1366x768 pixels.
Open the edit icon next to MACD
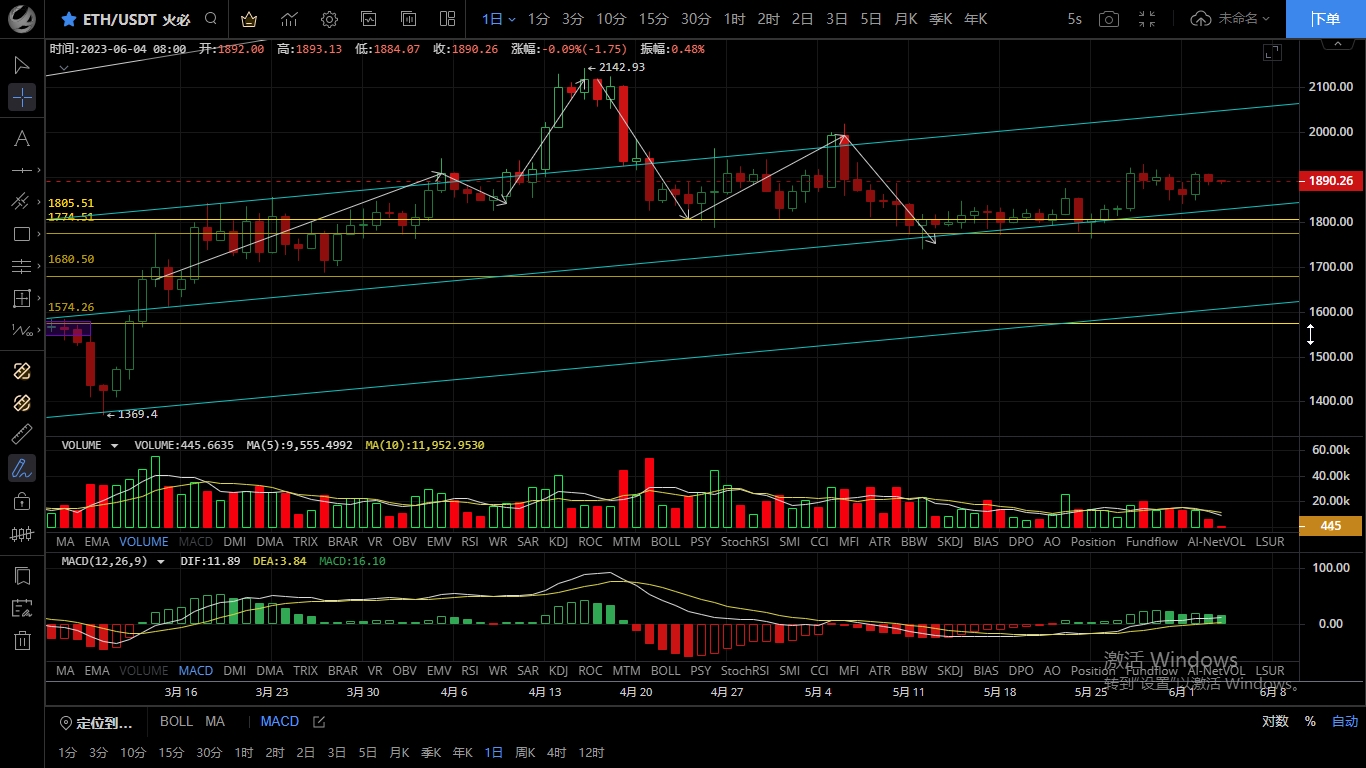coord(319,721)
